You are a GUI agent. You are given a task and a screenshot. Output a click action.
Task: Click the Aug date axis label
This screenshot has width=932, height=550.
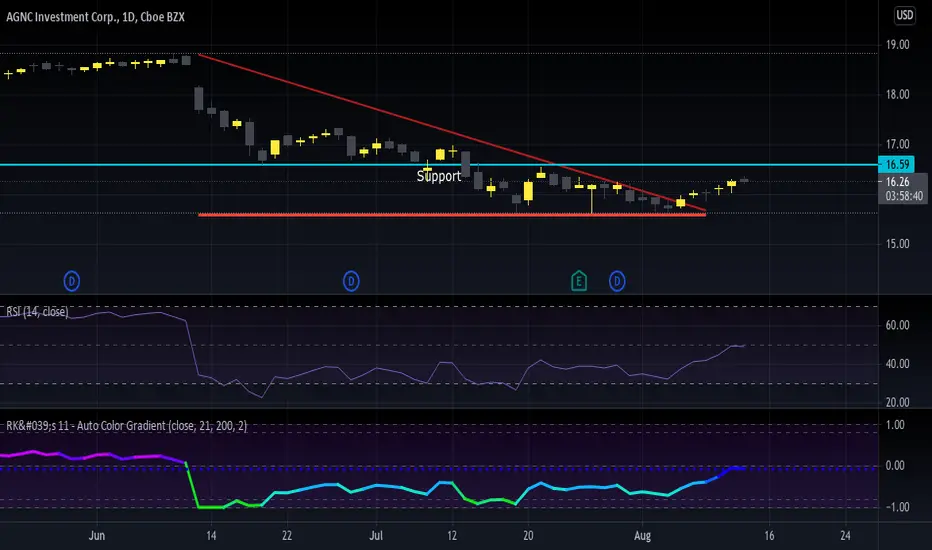[643, 536]
